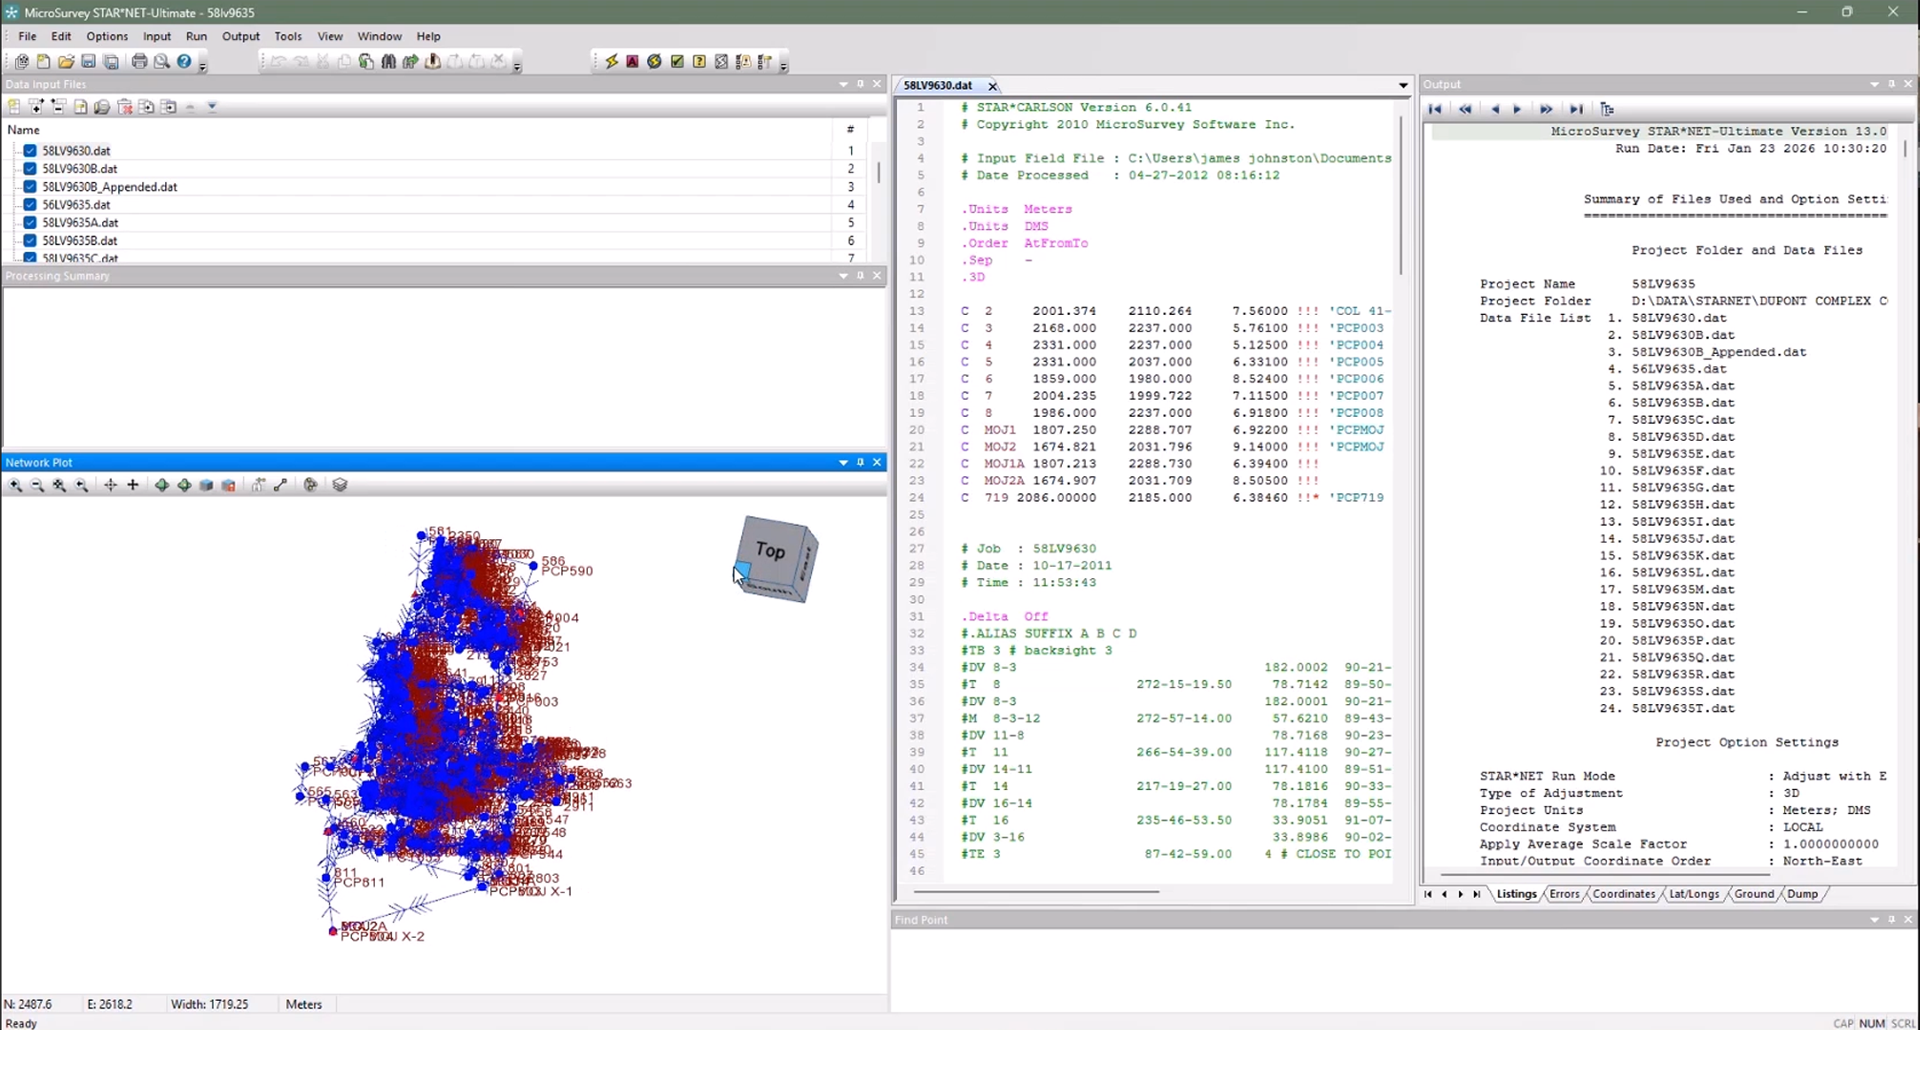The image size is (1920, 1080).
Task: Click the Zoom Extents icon in Network Plot
Action: point(59,485)
